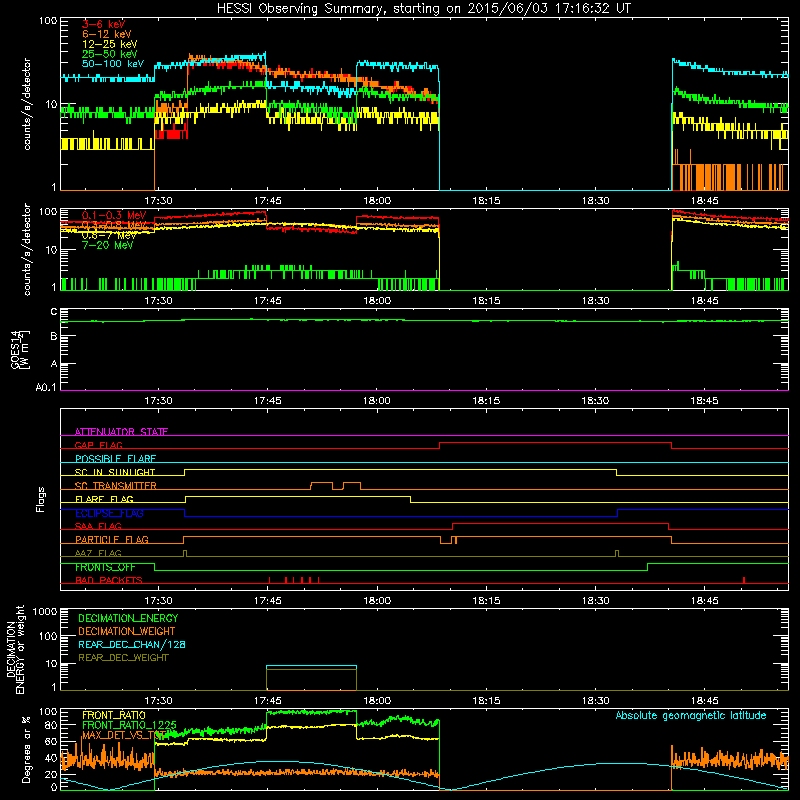Click the '18:45' time label under top panel

pyautogui.click(x=705, y=201)
